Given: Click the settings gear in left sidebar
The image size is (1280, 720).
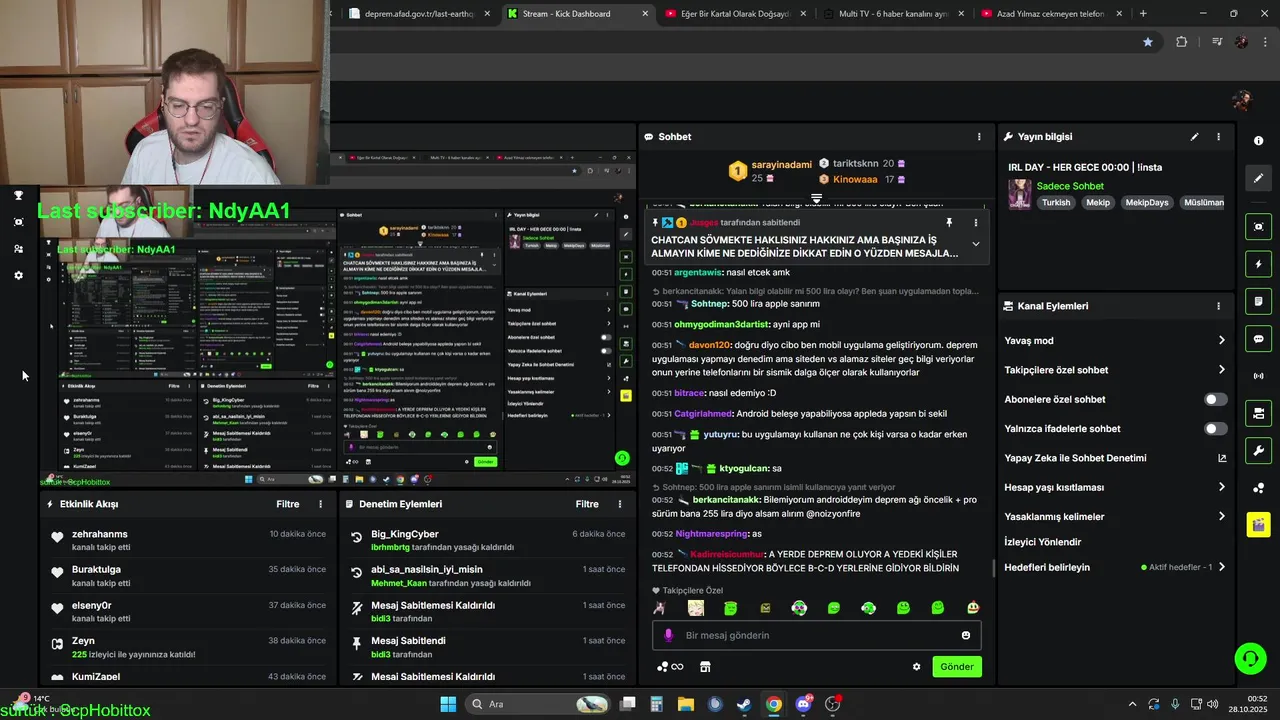Looking at the screenshot, I should 18,275.
